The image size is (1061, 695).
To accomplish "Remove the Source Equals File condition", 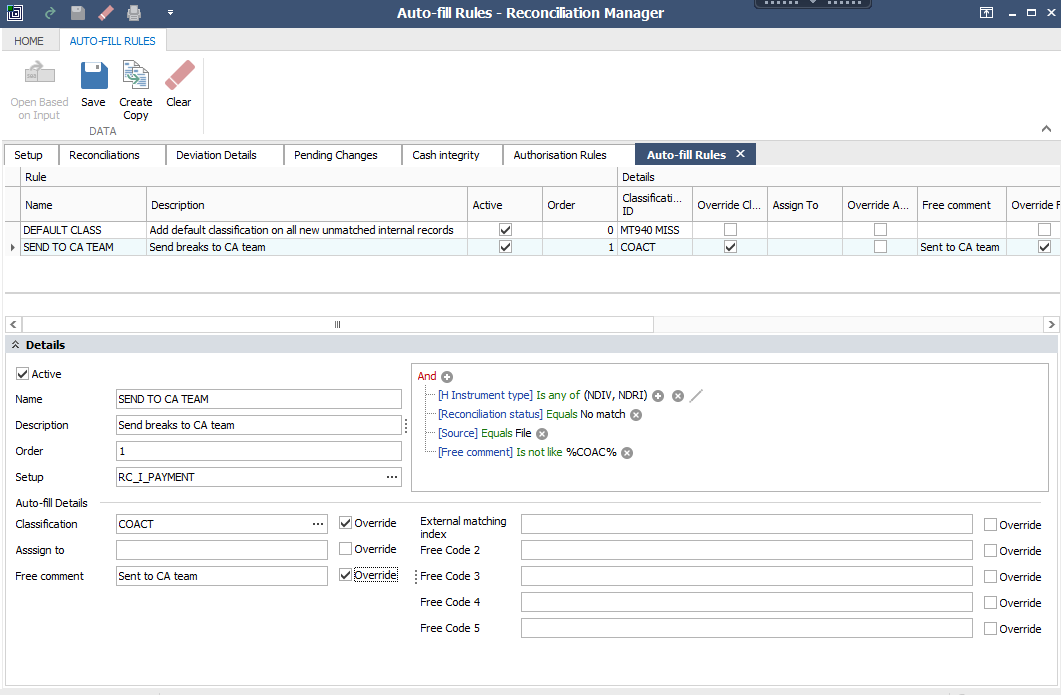I will 542,434.
